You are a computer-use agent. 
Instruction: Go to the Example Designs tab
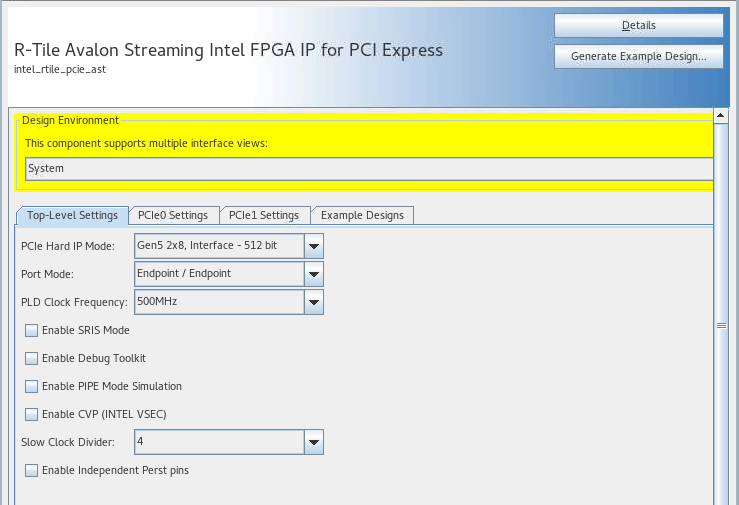[x=362, y=215]
